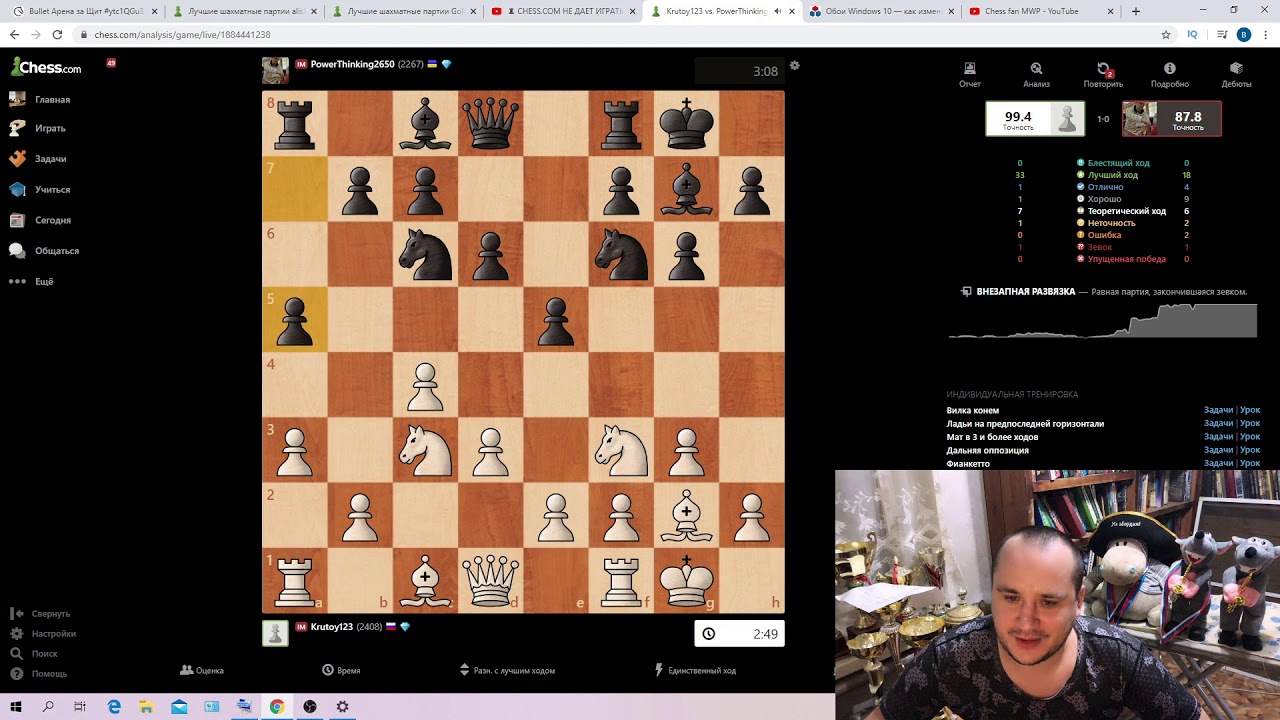Open Сегодня in the sidebar
The height and width of the screenshot is (720, 1280).
click(x=40, y=220)
